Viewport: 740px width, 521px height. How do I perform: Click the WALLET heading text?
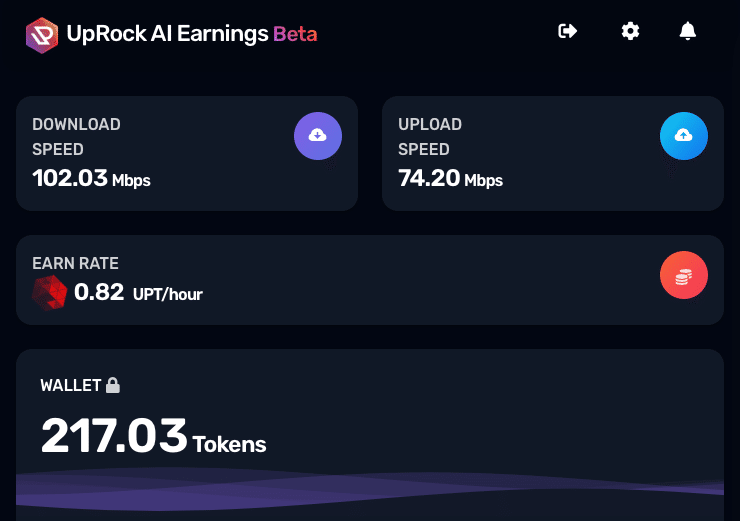click(70, 385)
